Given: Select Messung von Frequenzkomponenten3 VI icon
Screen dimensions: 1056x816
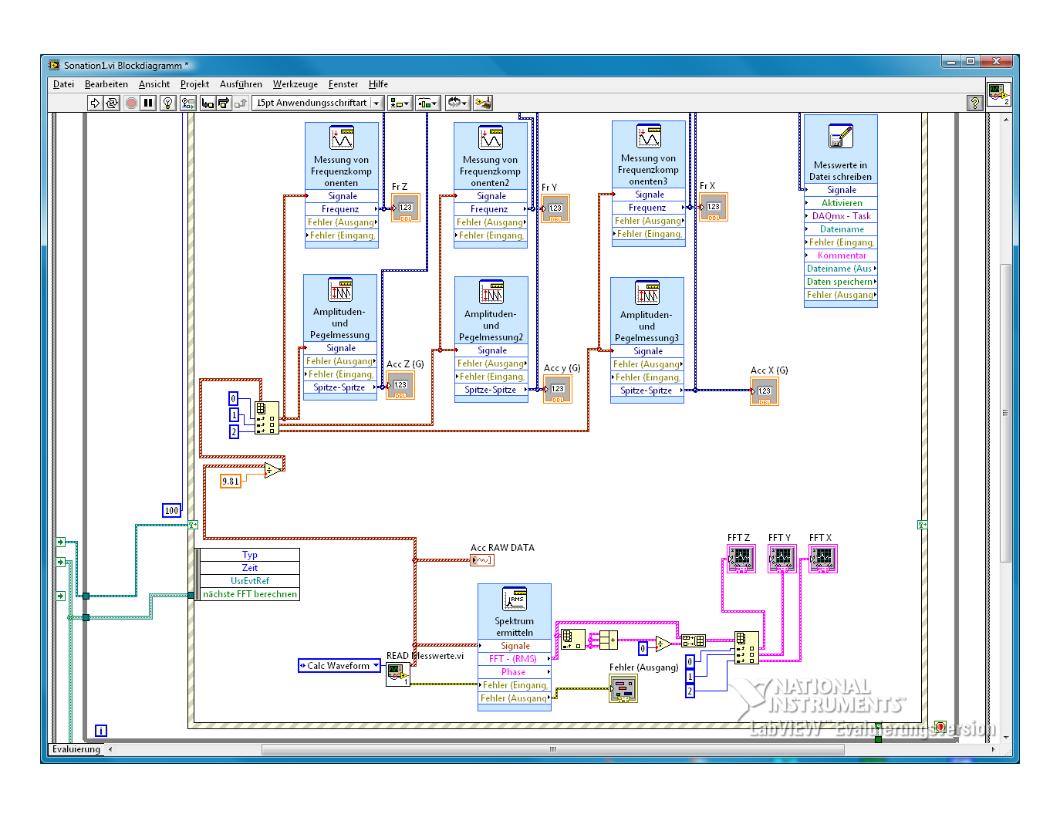Looking at the screenshot, I should 649,137.
